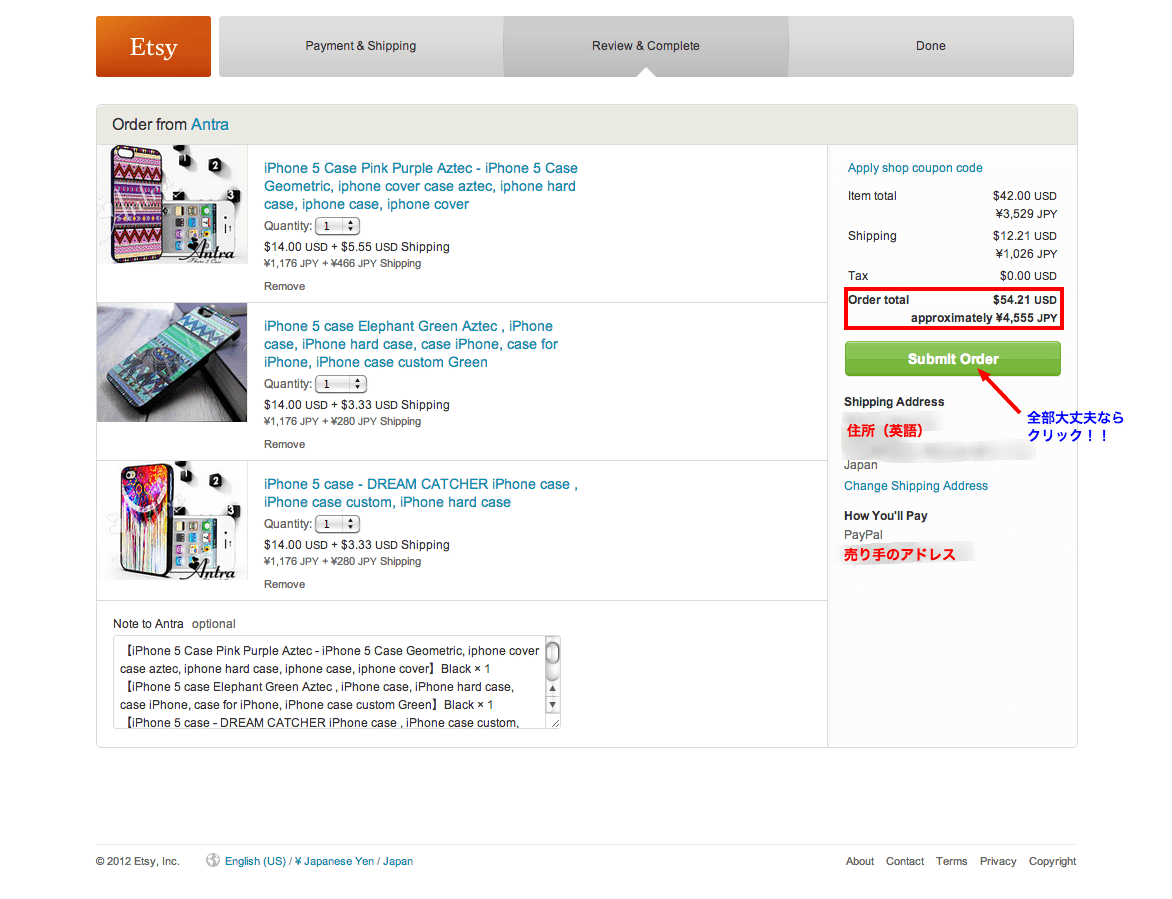This screenshot has width=1172, height=899.
Task: Click the '¥3,529 JPY' item total conversion
Action: [1026, 214]
